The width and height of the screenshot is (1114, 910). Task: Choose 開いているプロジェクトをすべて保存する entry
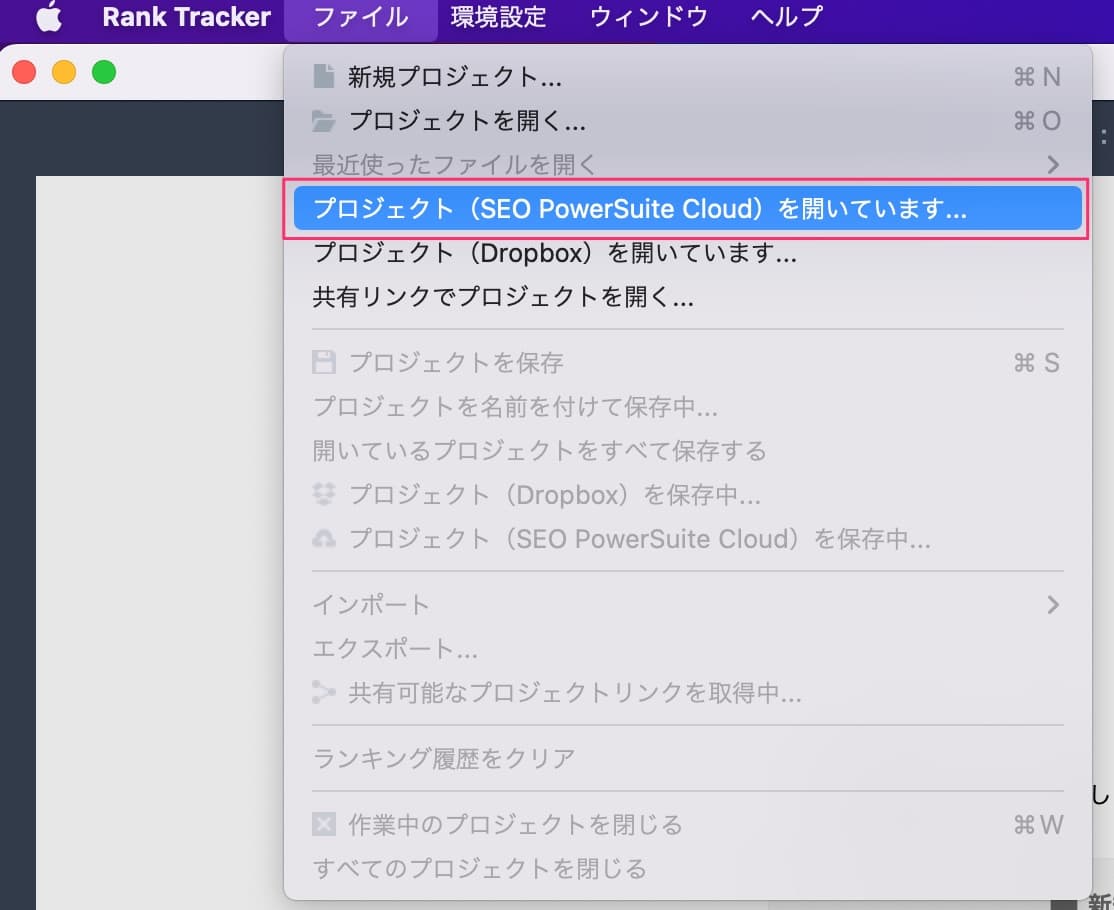[x=687, y=450]
